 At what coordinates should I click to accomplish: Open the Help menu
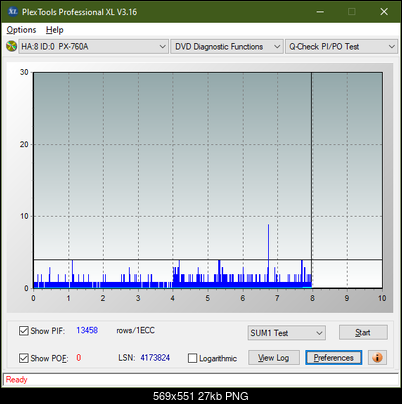click(55, 30)
